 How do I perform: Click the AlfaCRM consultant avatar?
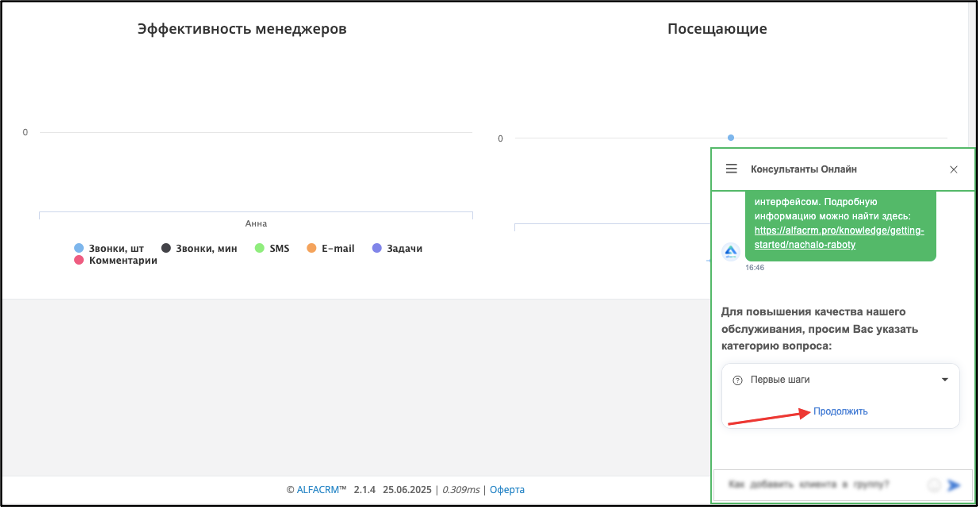pyautogui.click(x=731, y=252)
